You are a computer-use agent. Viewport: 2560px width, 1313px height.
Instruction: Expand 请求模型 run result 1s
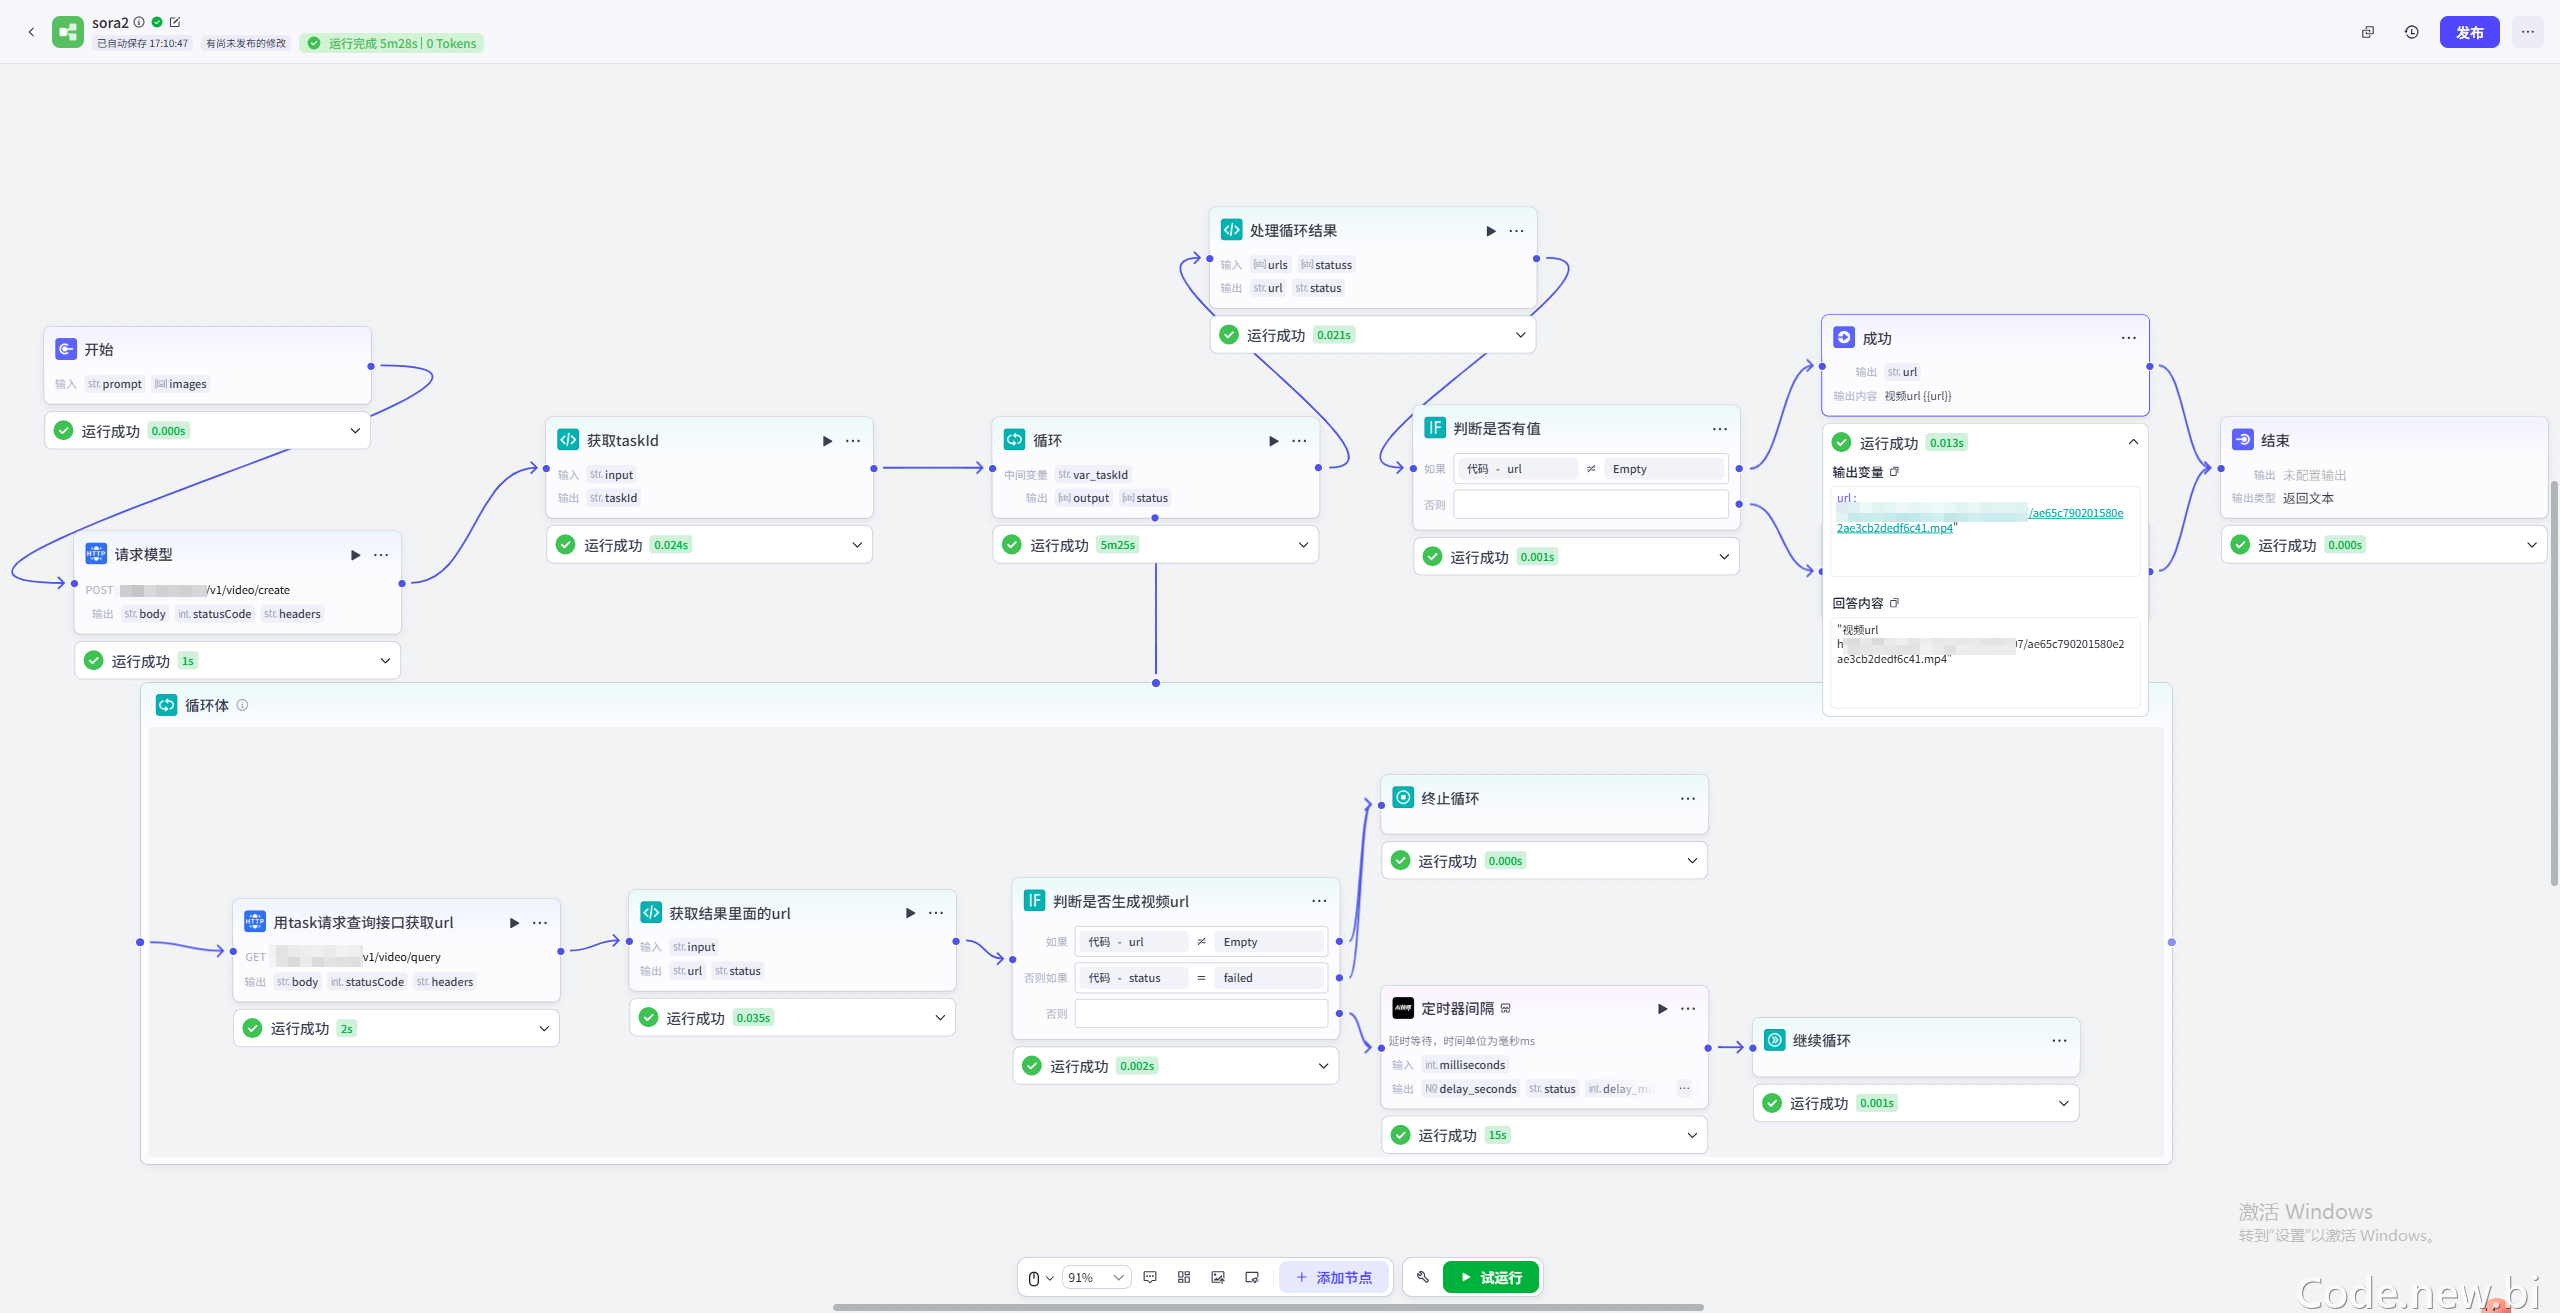[385, 661]
